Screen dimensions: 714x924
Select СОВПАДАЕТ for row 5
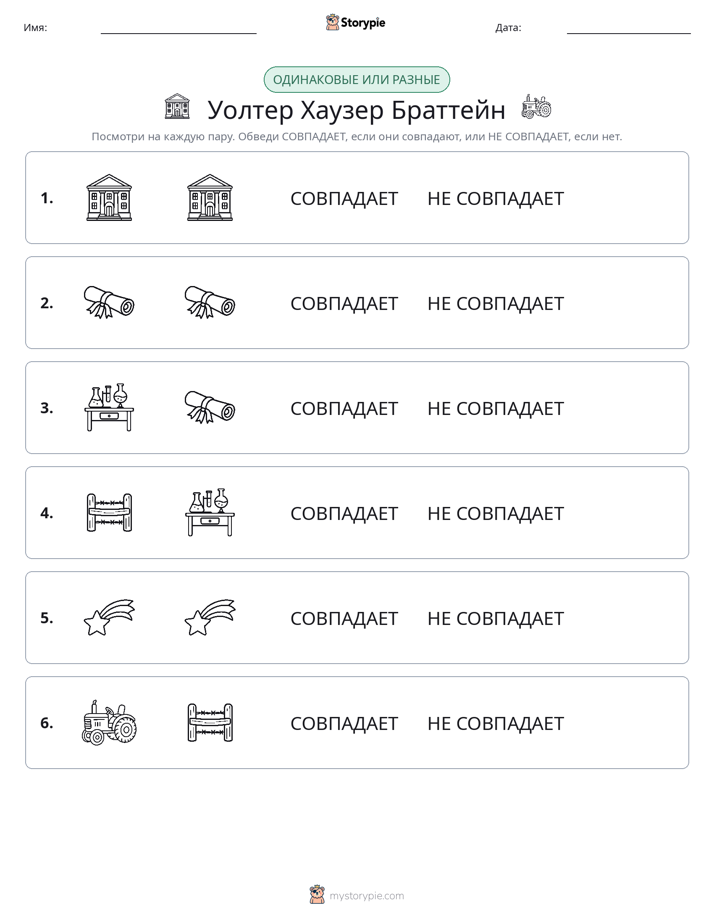tap(344, 618)
